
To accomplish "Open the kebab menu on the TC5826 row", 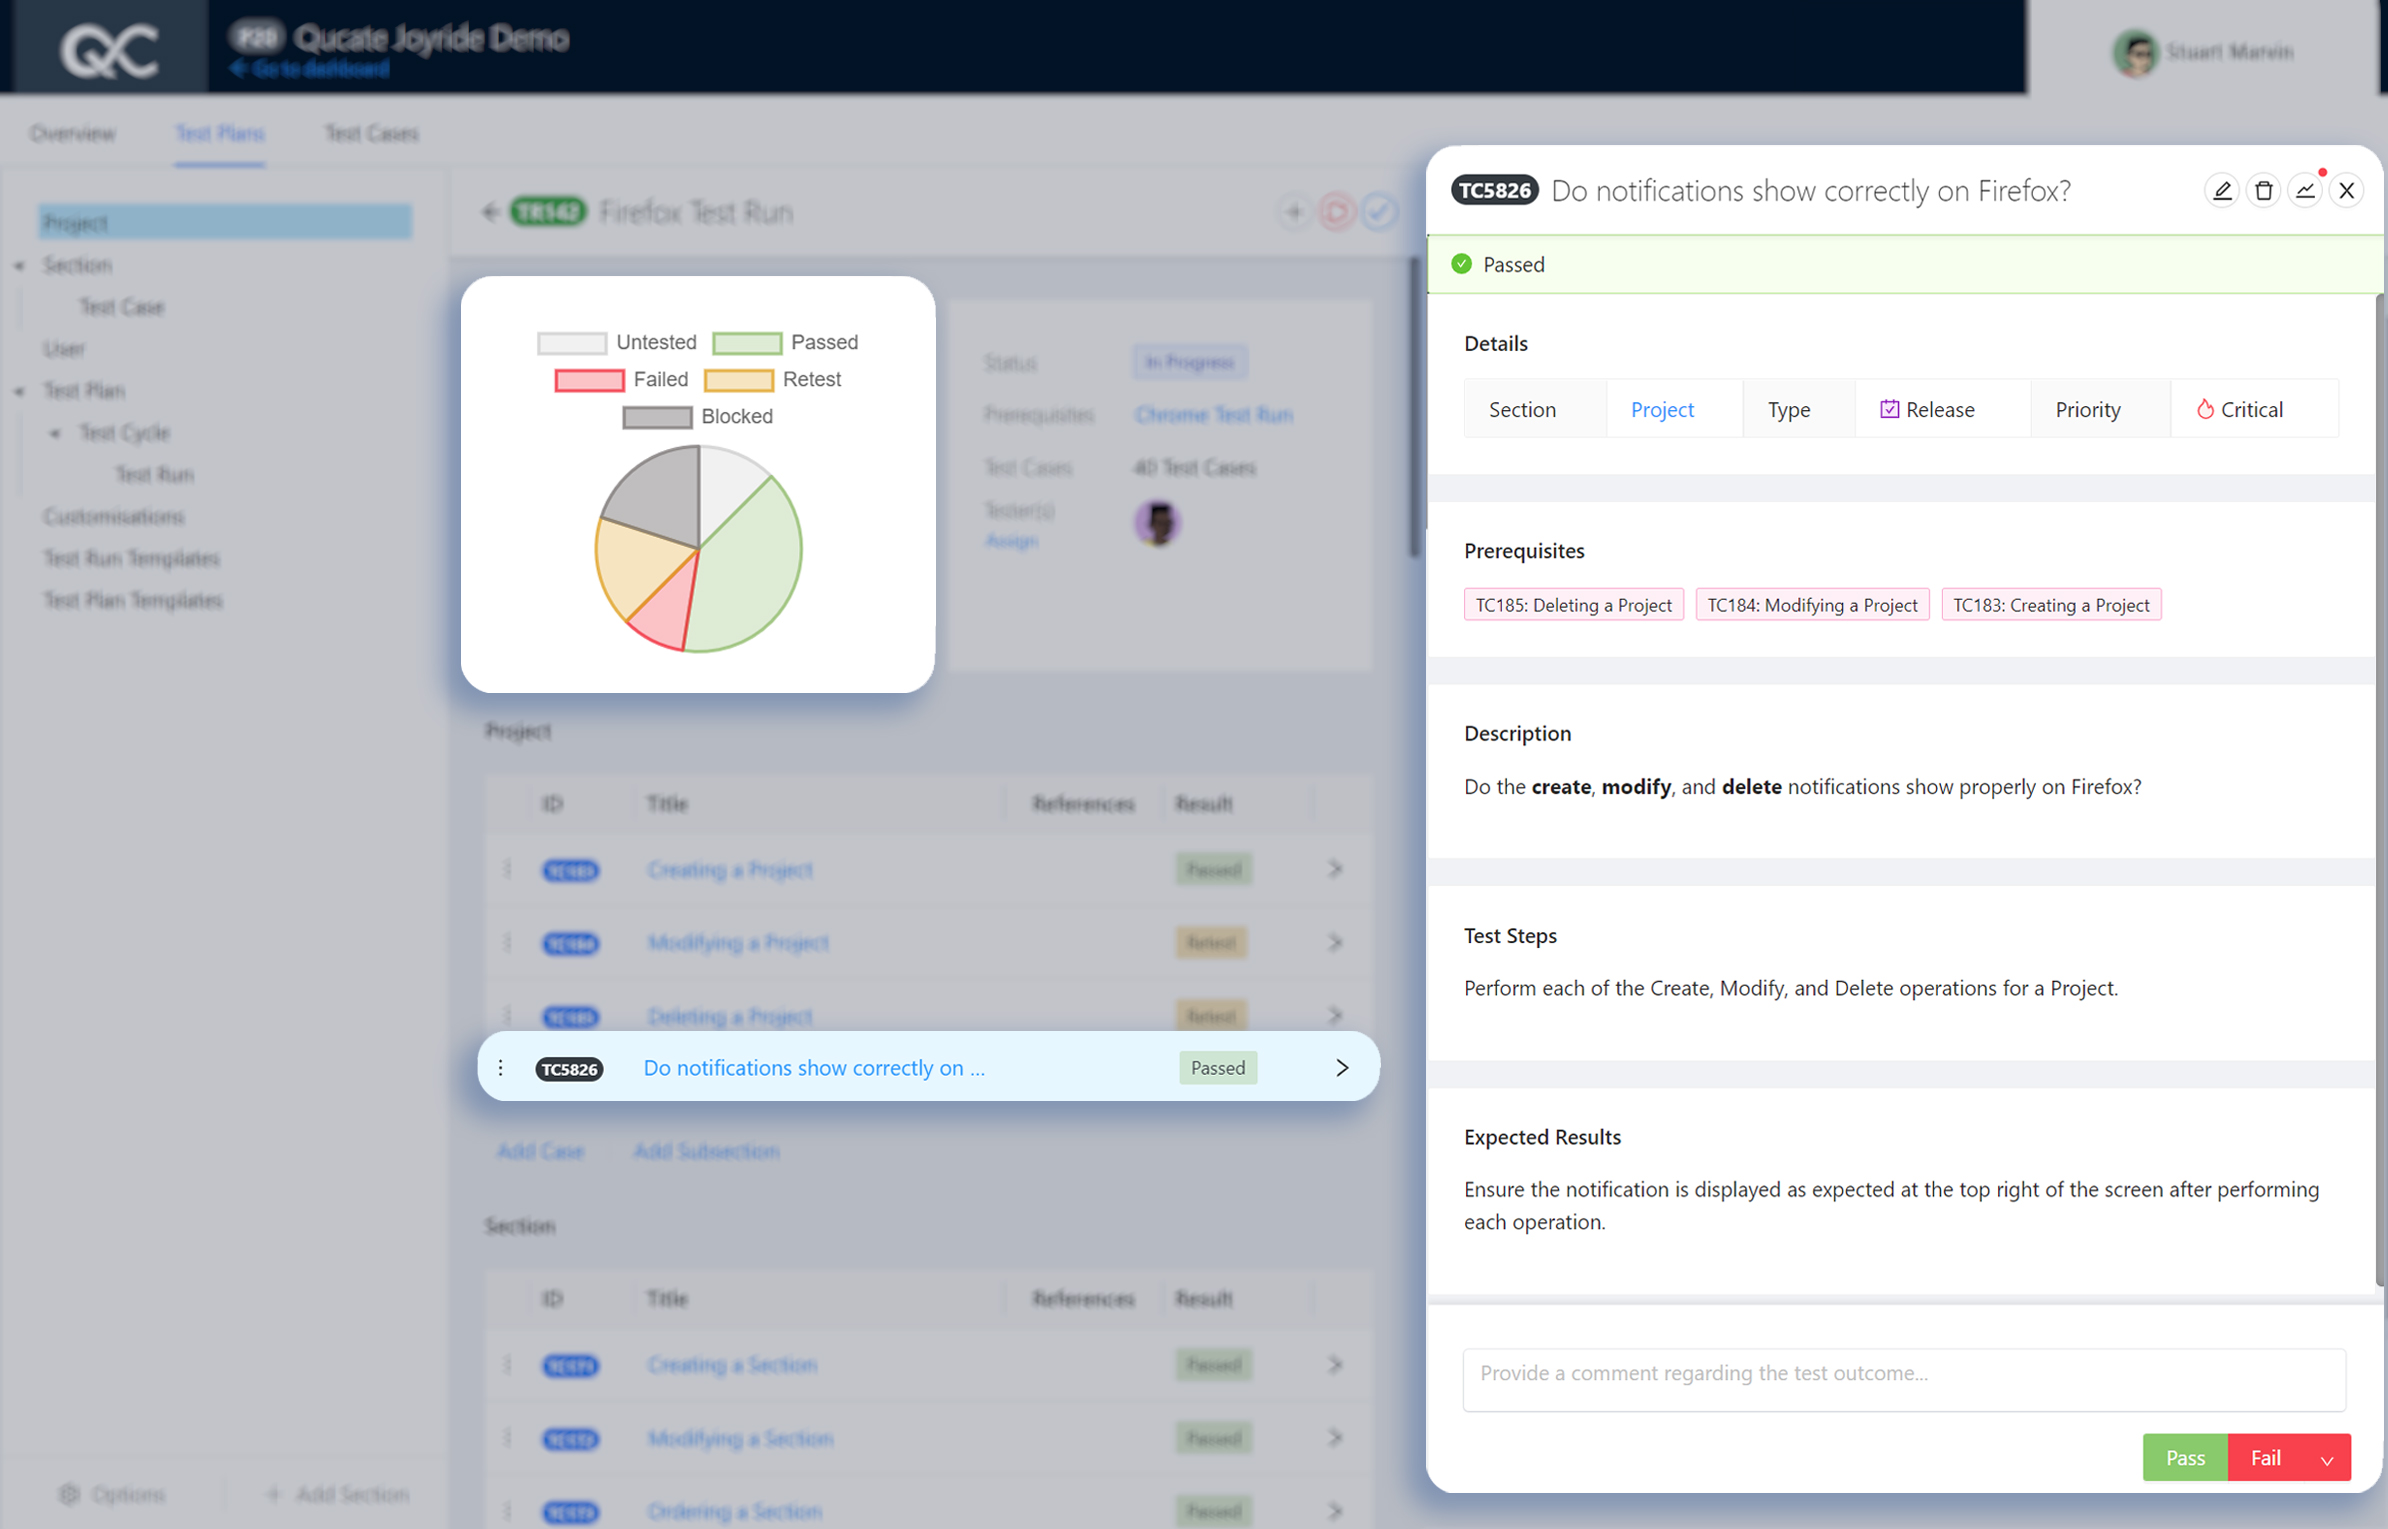I will coord(500,1067).
